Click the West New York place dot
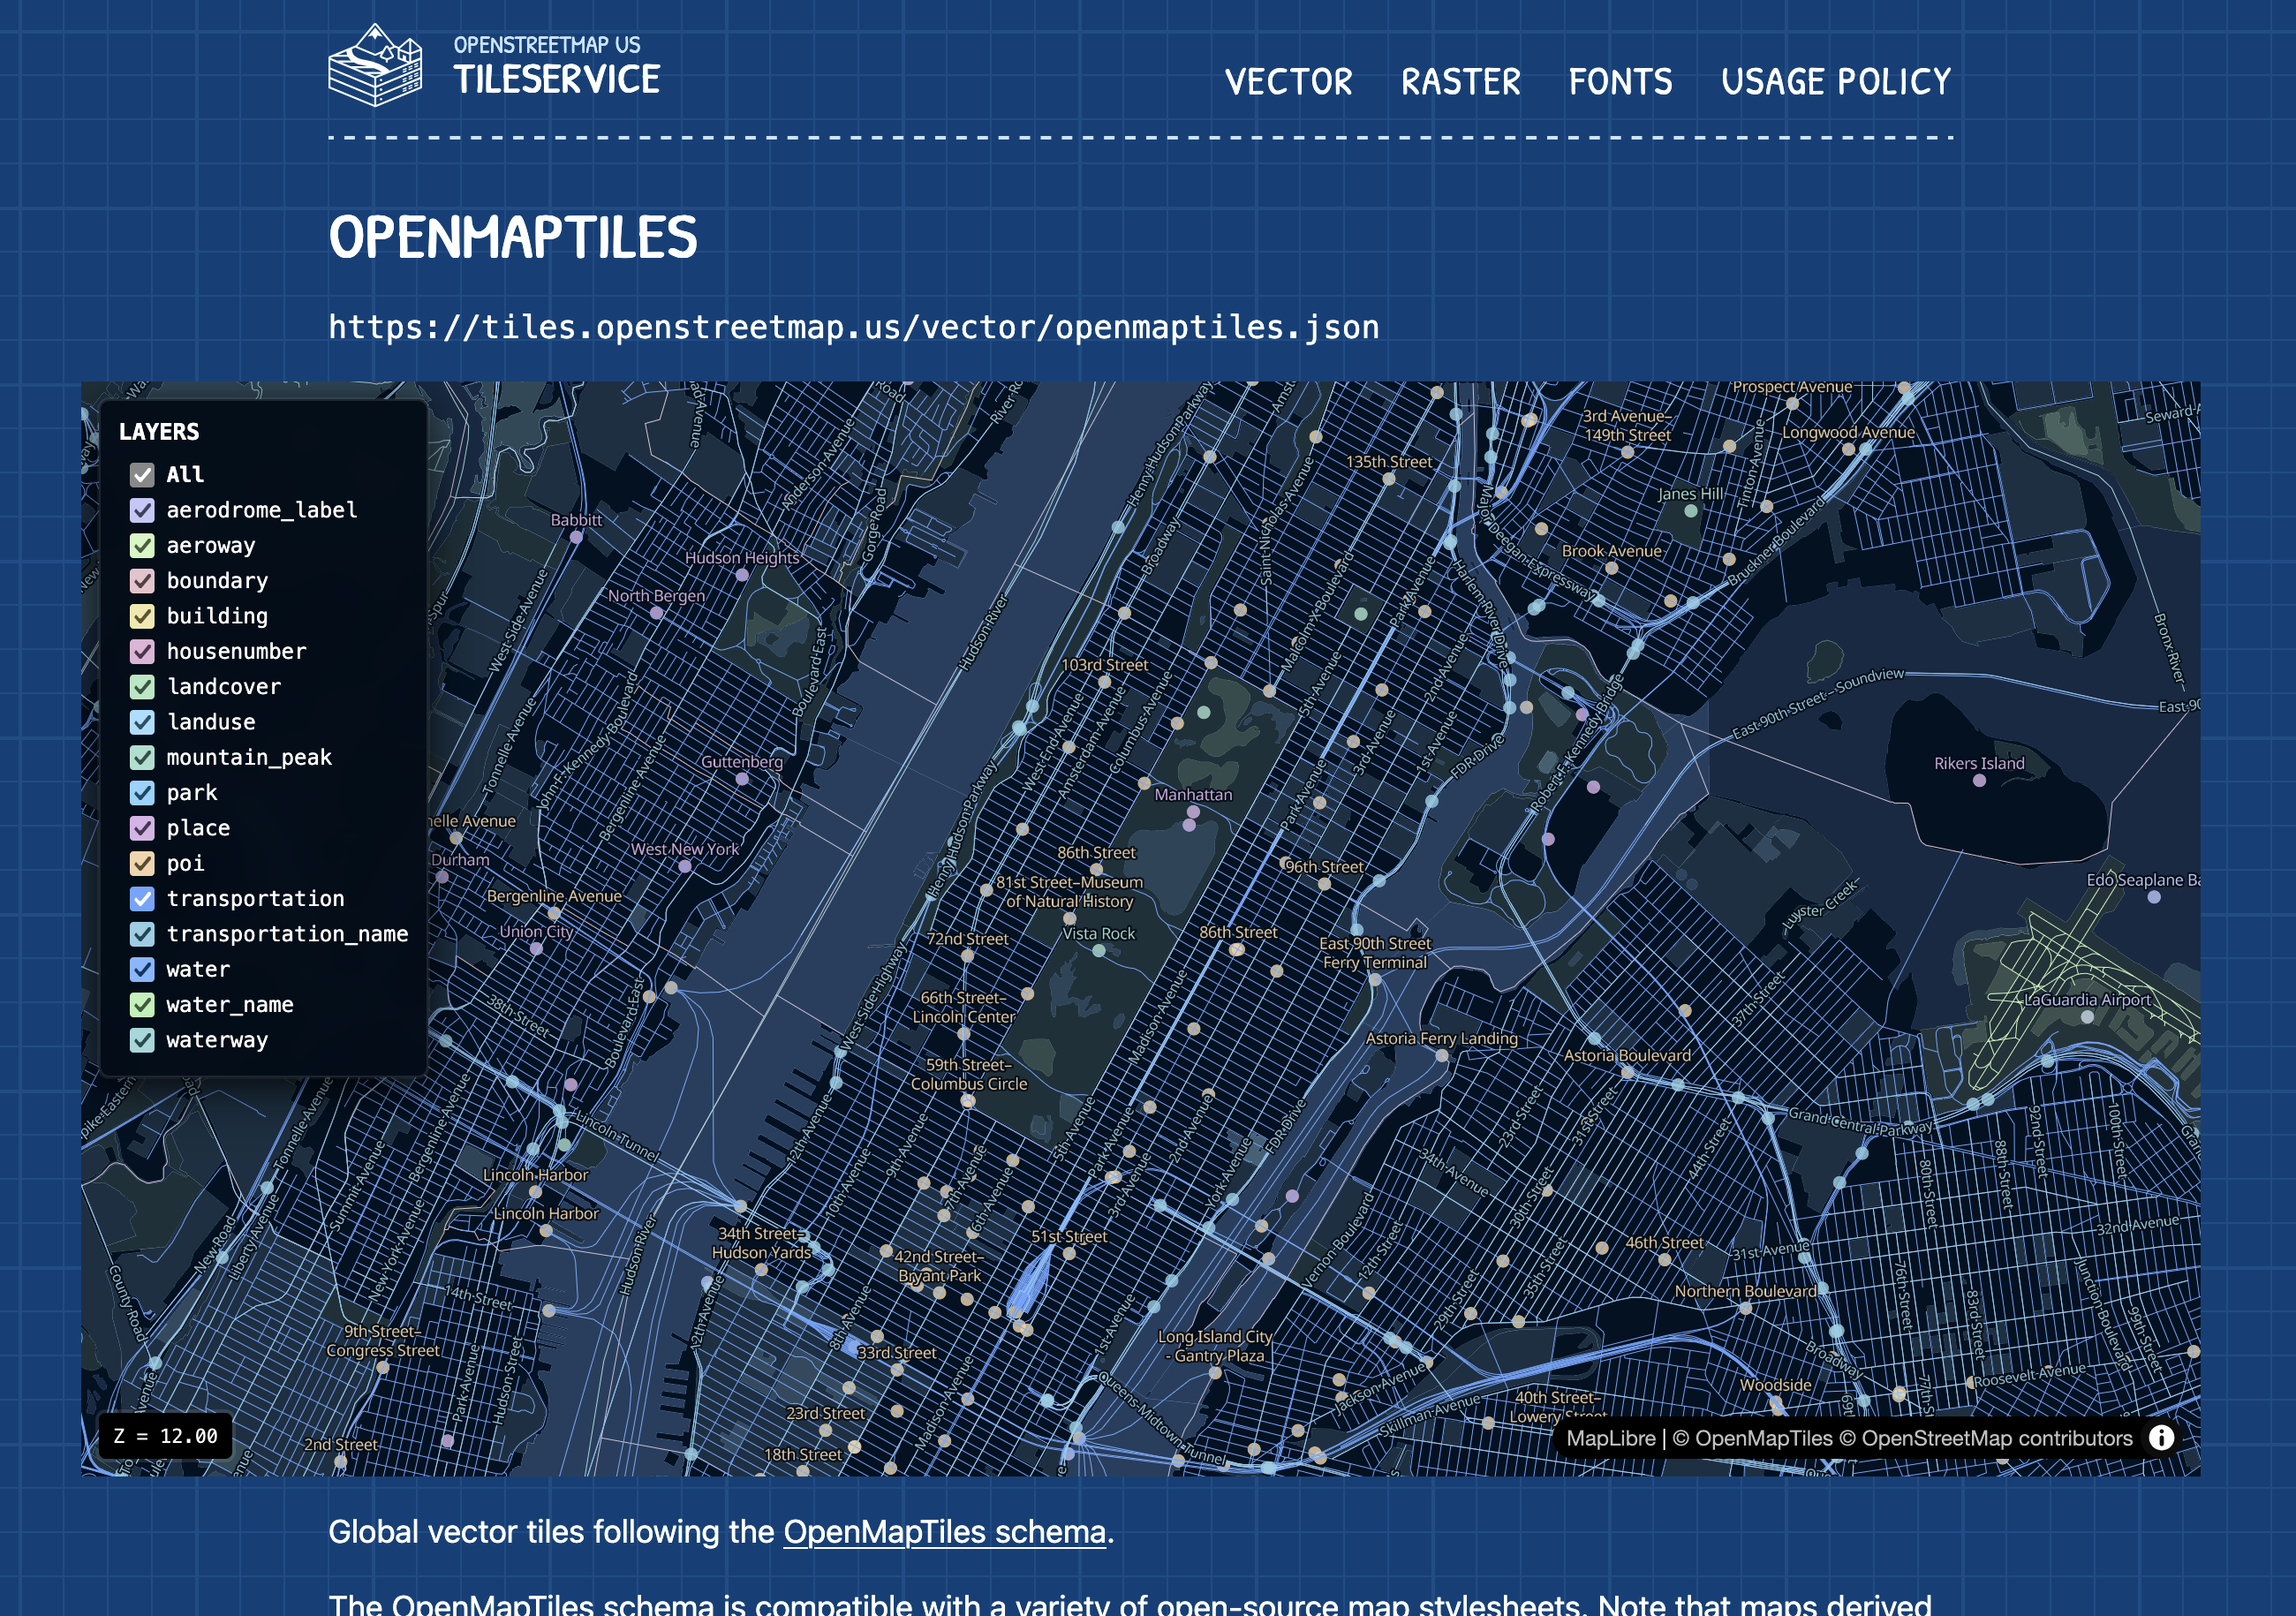Screen dimensions: 2296x1616 coord(685,866)
